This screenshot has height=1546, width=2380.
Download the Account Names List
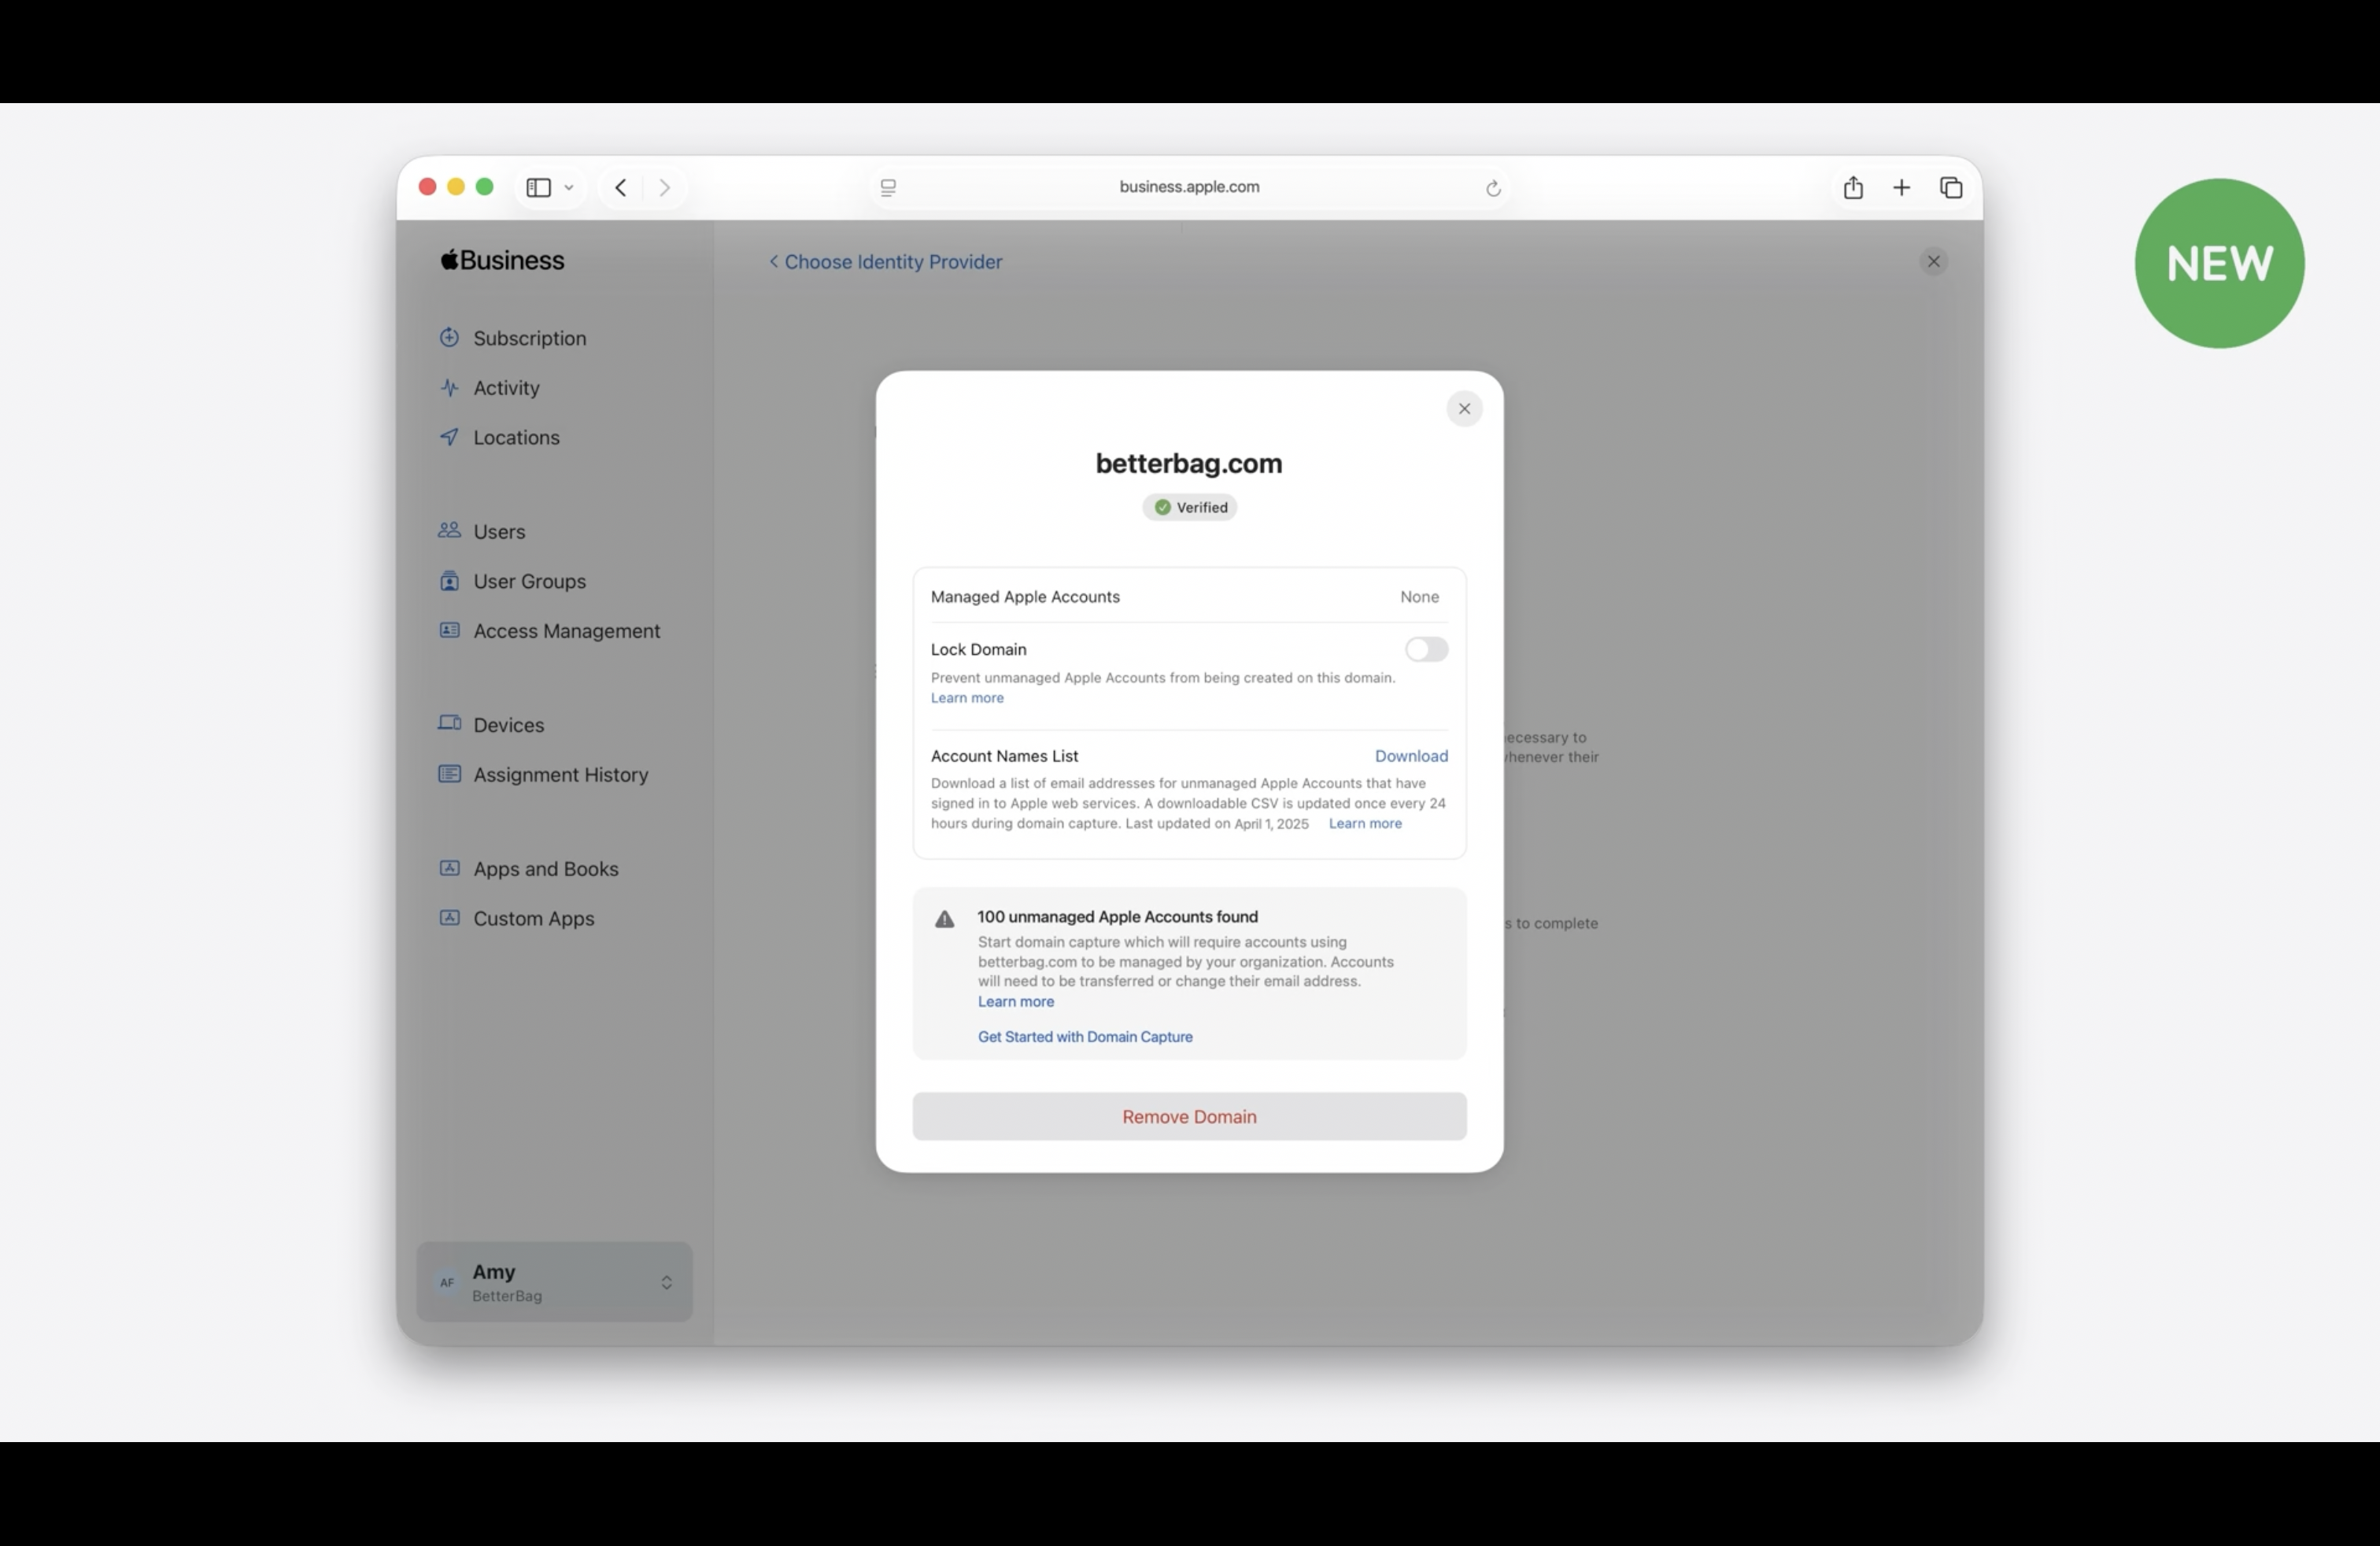1411,756
